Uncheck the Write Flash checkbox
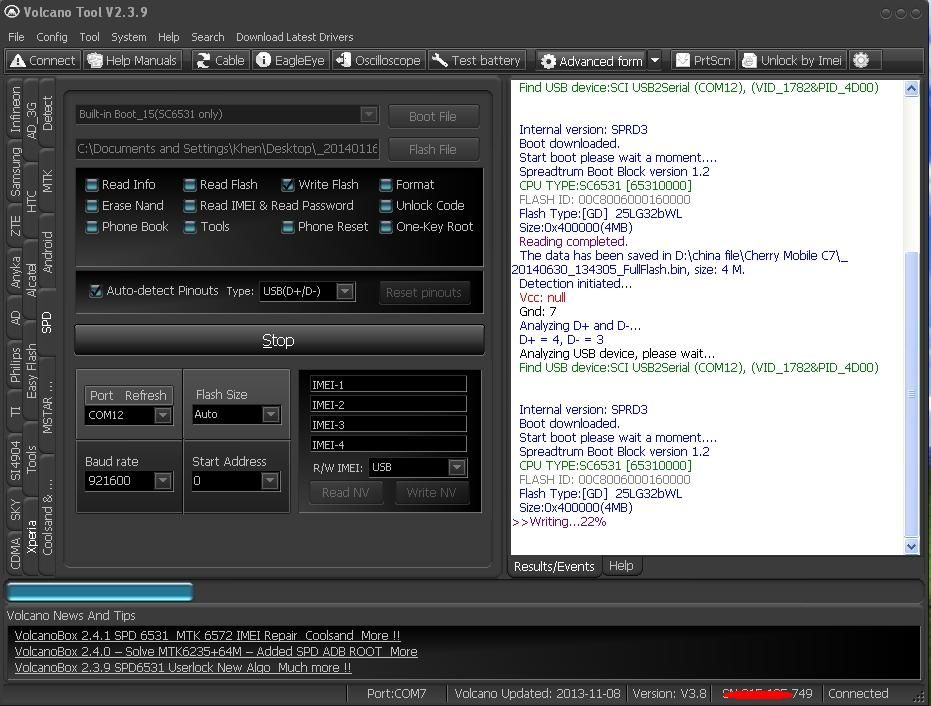Viewport: 931px width, 706px height. (x=288, y=185)
